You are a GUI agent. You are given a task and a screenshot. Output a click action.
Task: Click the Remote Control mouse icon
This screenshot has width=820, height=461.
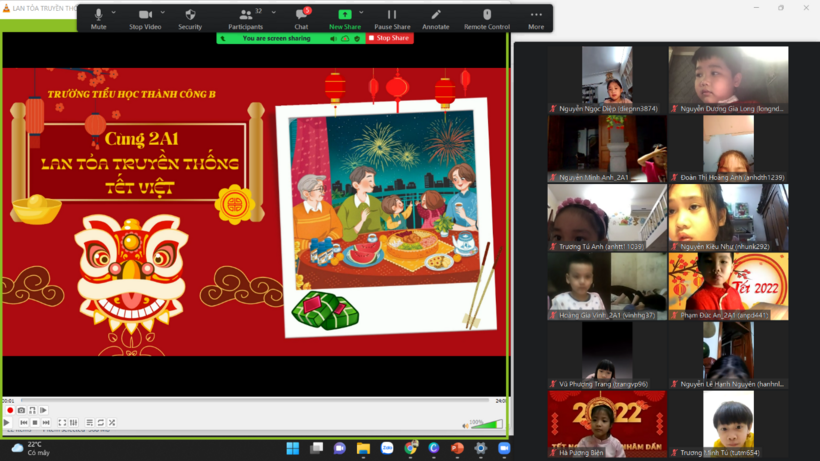coord(487,18)
